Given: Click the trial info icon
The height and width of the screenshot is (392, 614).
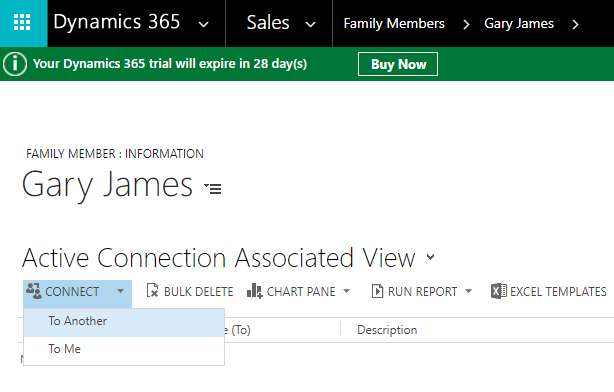Looking at the screenshot, I should tap(15, 64).
